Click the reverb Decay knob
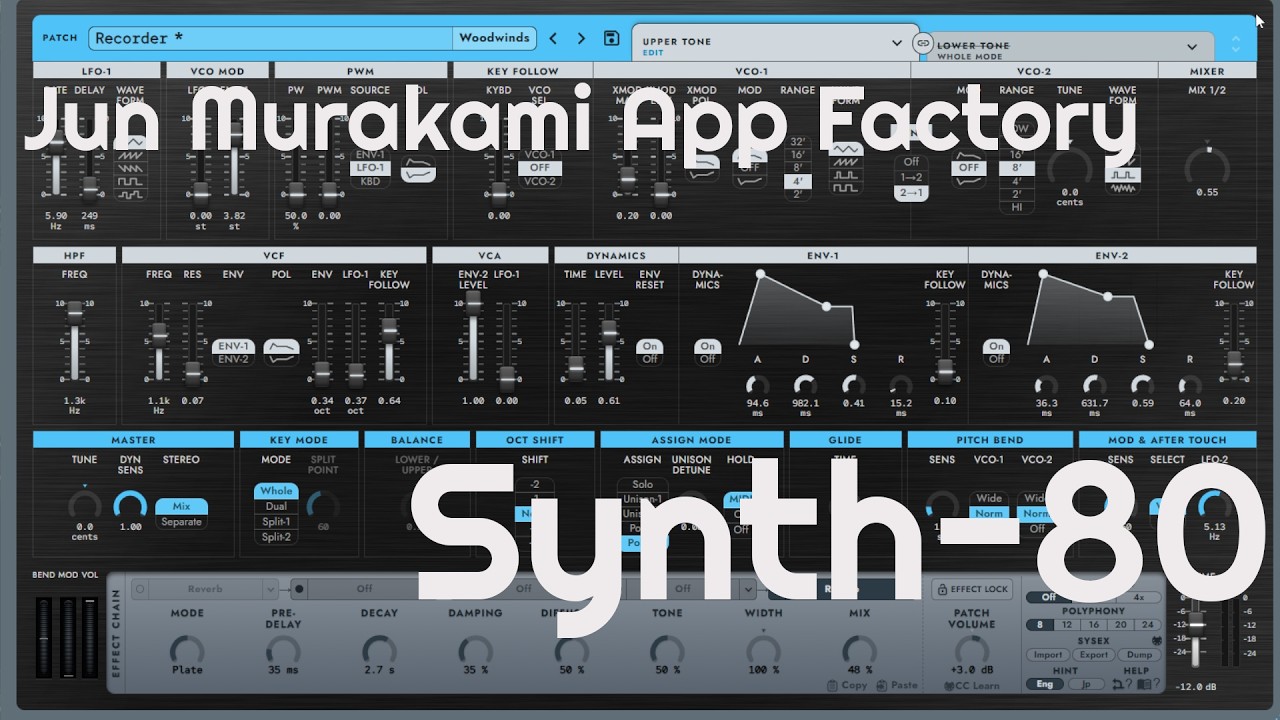This screenshot has height=720, width=1280. (379, 650)
